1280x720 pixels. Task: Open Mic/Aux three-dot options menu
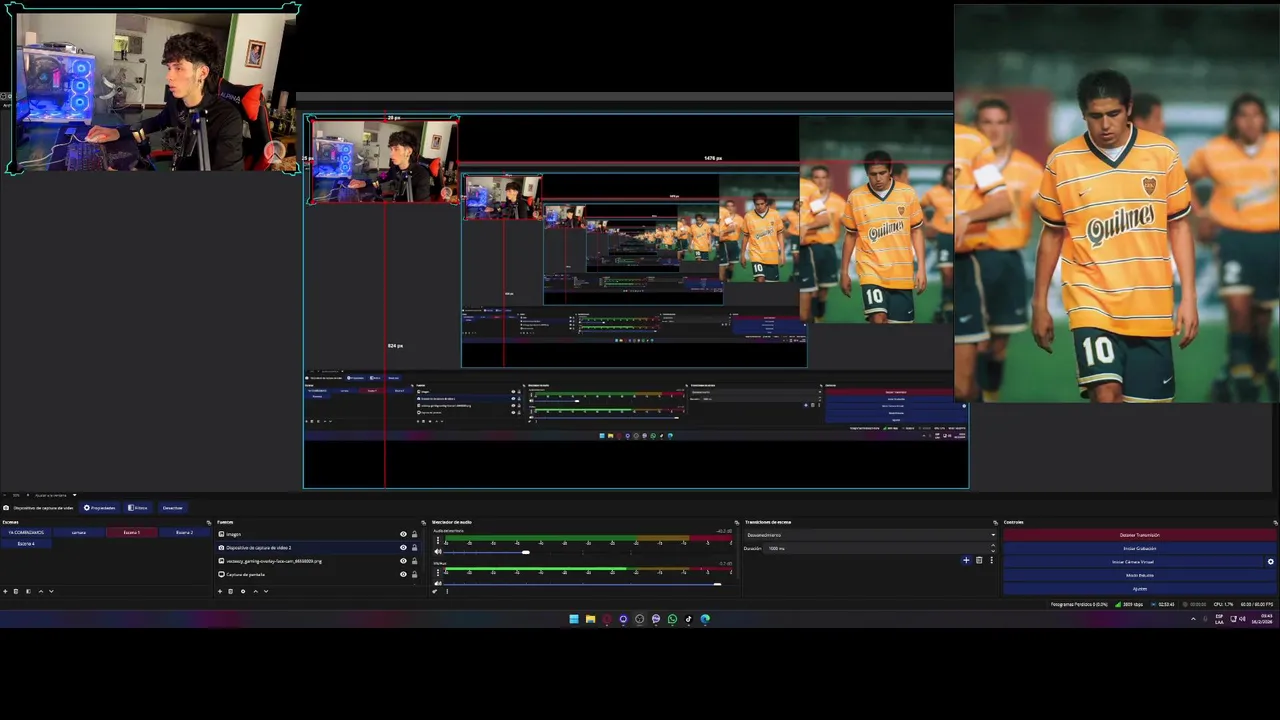(x=437, y=572)
